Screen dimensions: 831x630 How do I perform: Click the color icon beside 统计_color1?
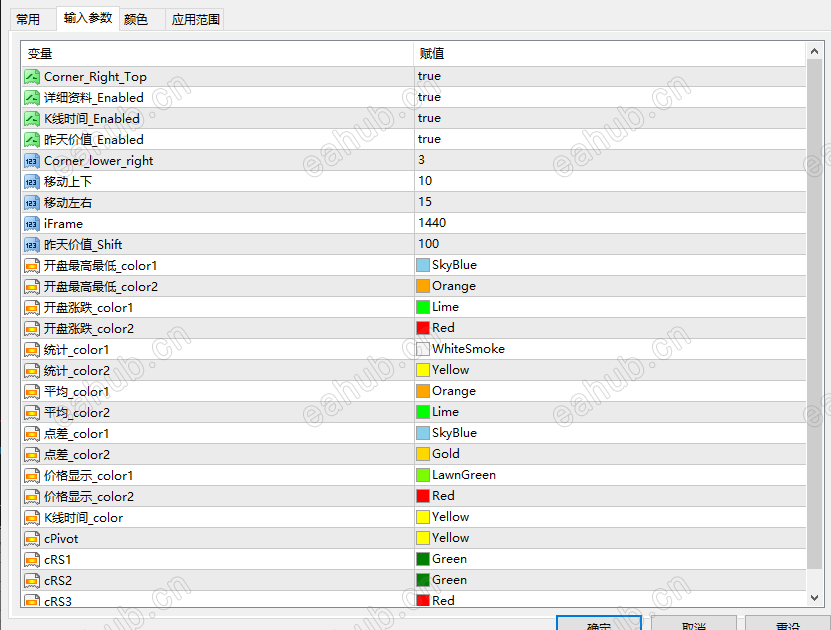(x=32, y=350)
